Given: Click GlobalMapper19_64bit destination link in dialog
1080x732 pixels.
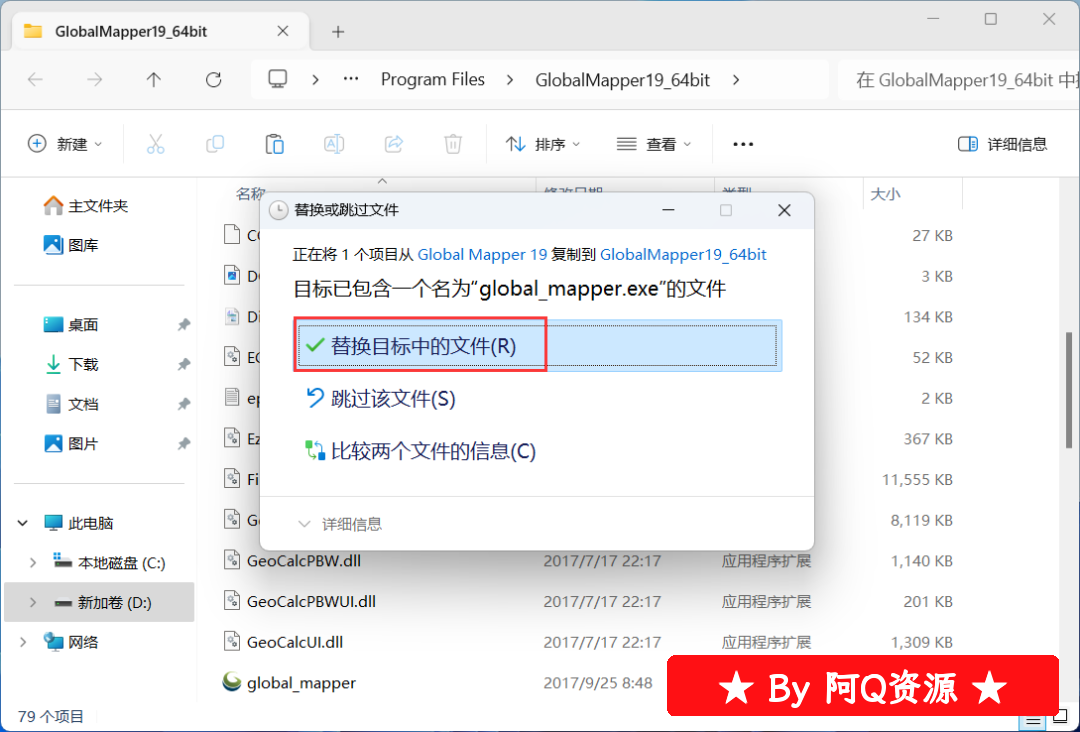Looking at the screenshot, I should click(683, 255).
